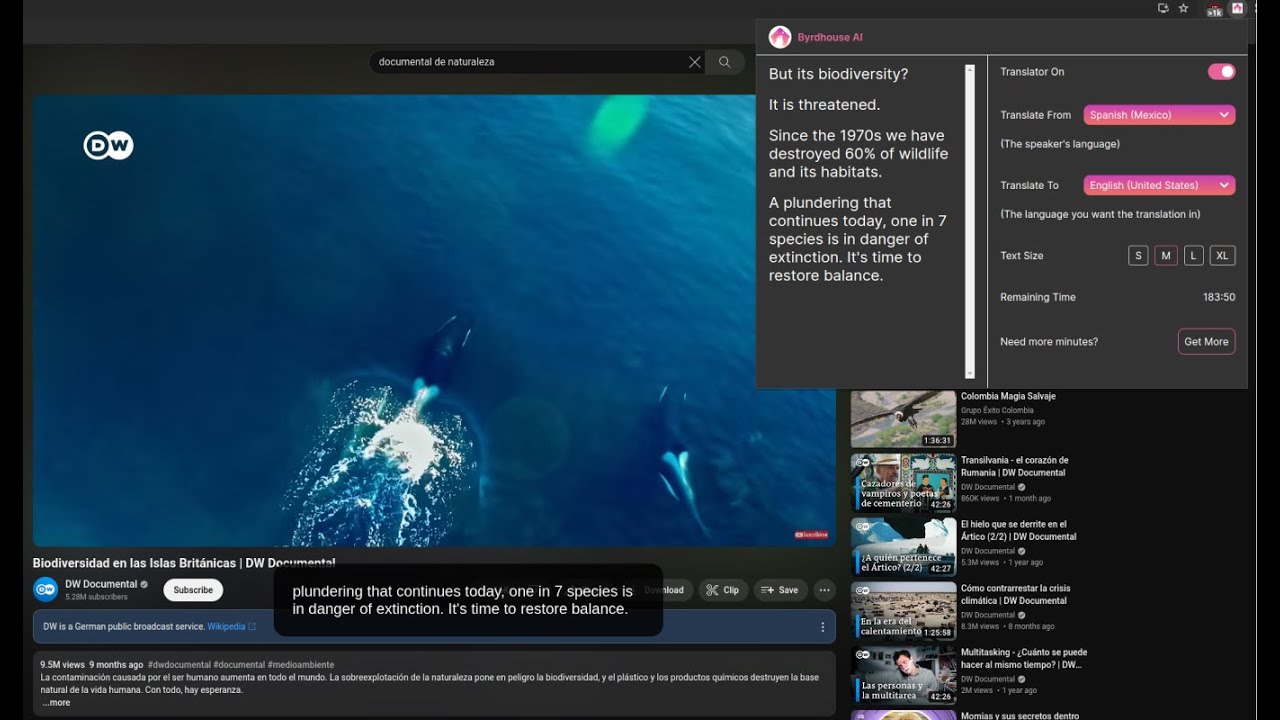
Task: Open the 'El hielo que se derrite' thumbnail
Action: 903,547
